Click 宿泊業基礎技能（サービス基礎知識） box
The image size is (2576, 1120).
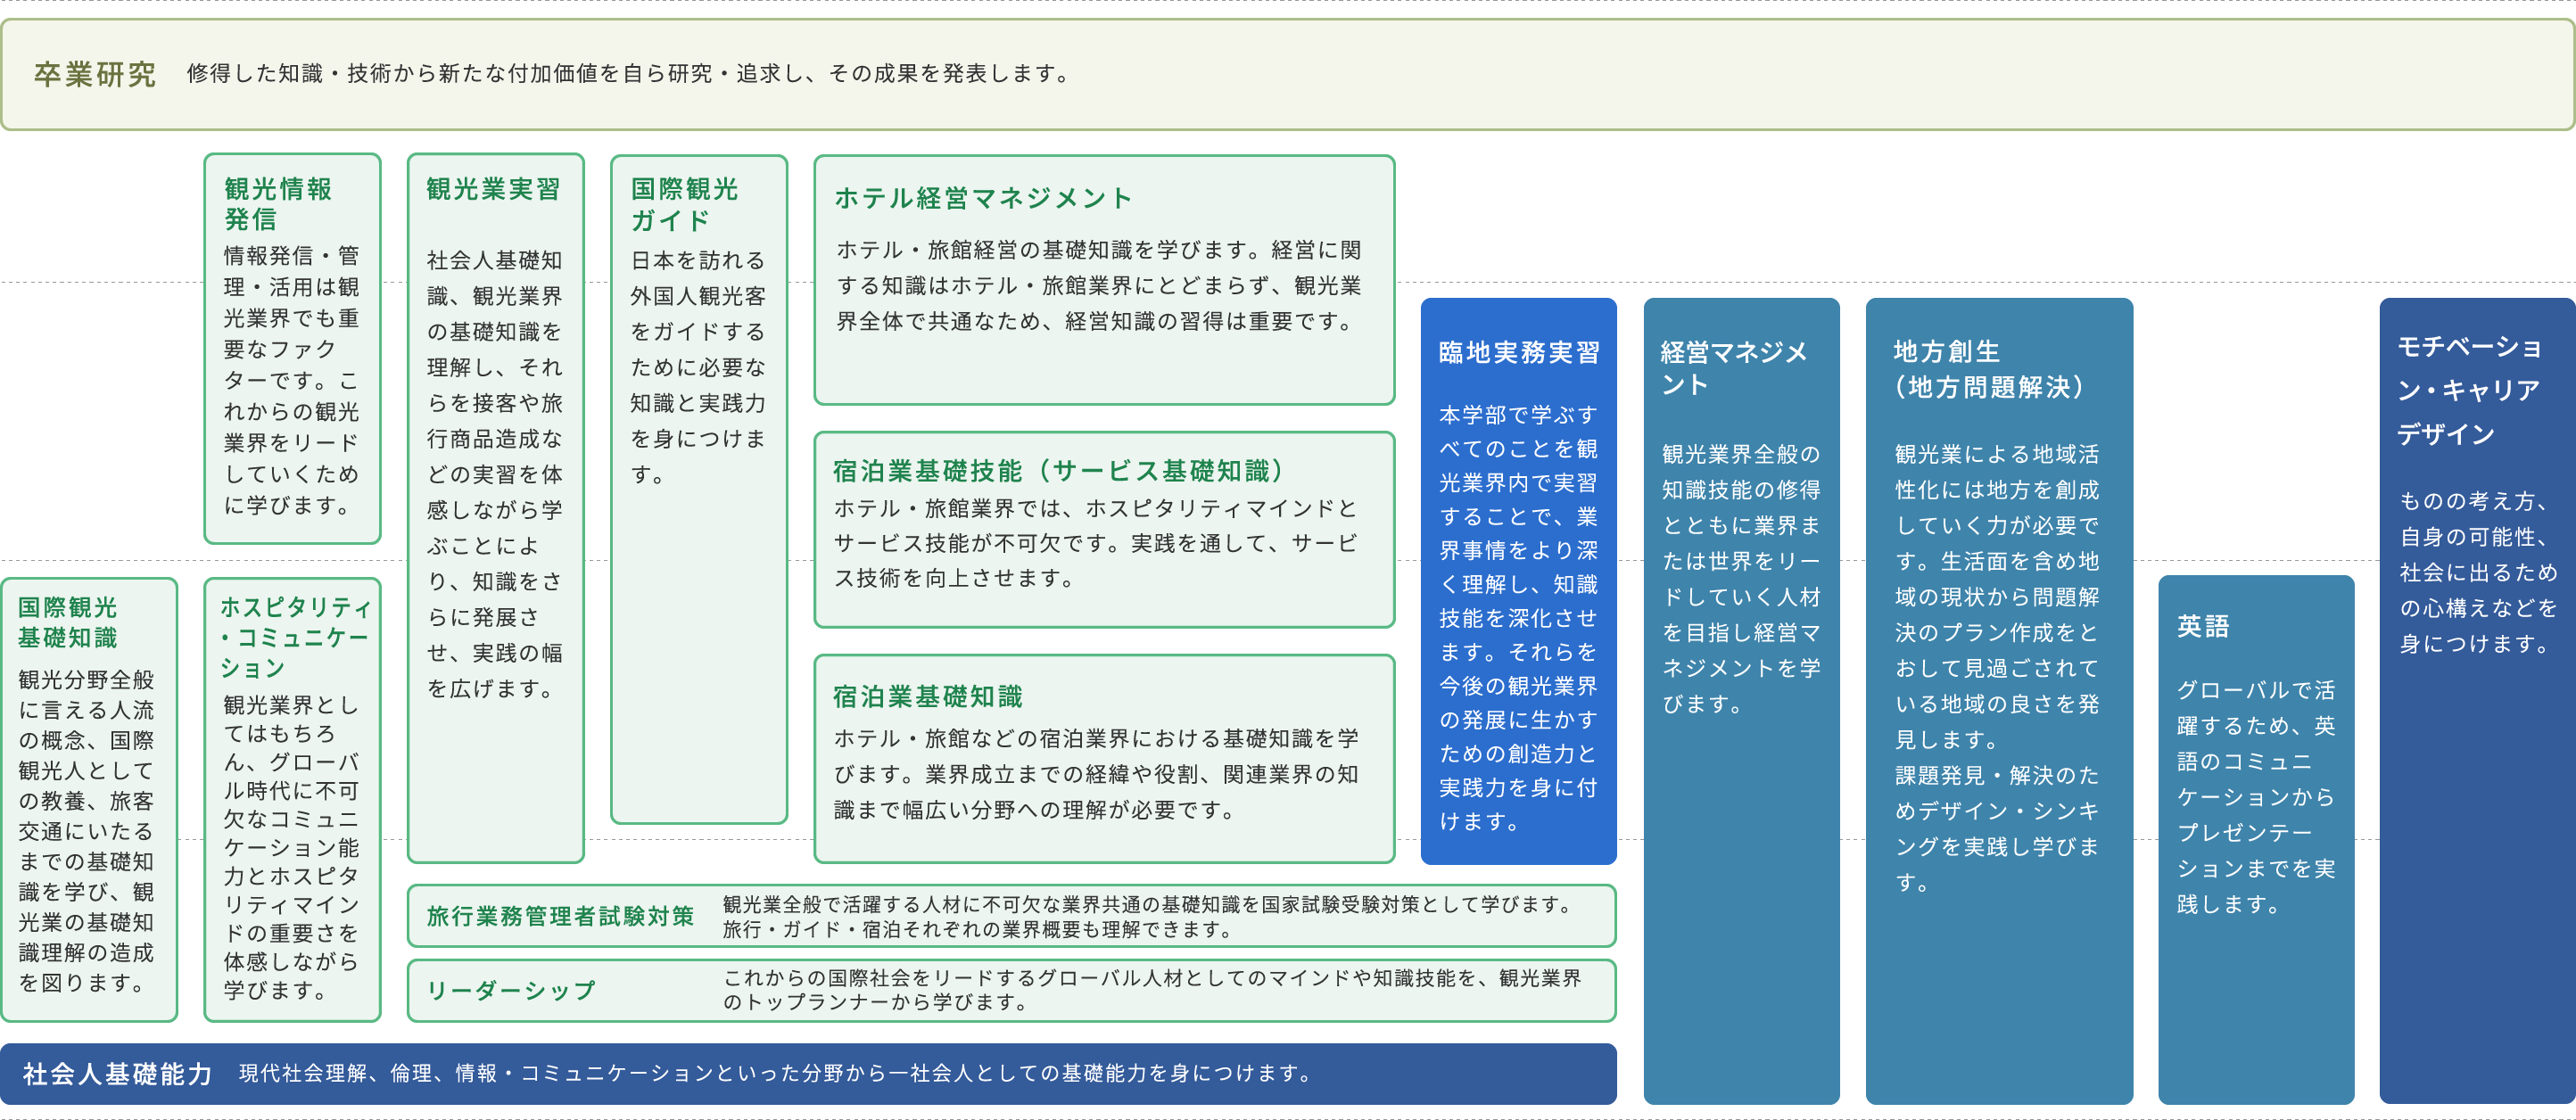pos(1103,529)
